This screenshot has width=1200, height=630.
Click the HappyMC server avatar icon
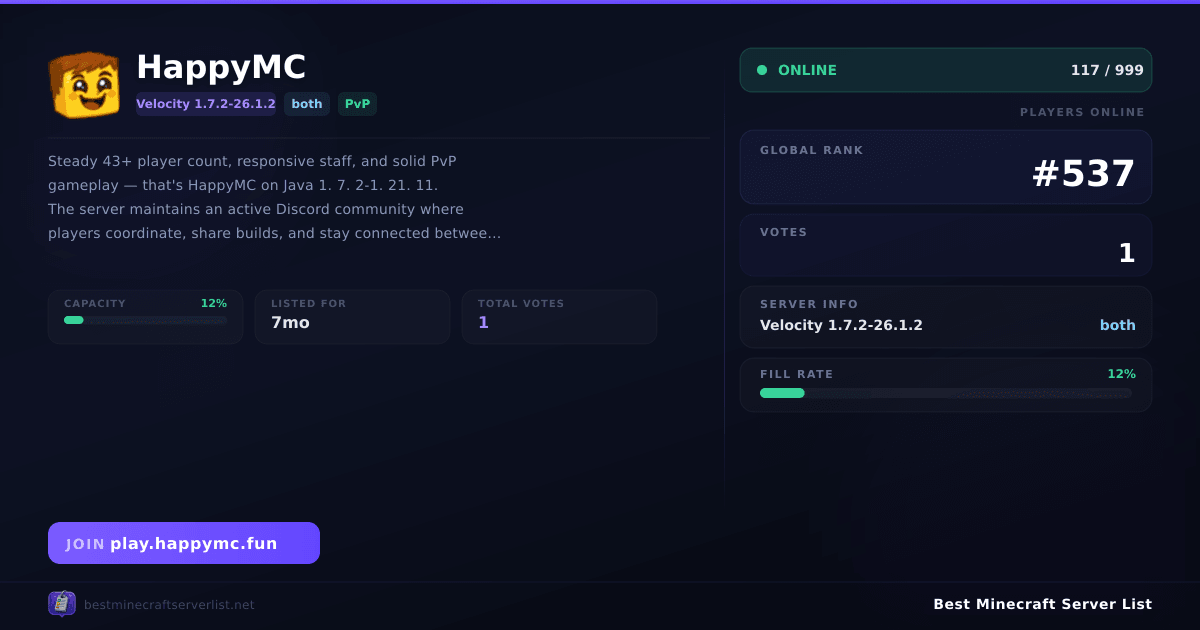coord(84,85)
